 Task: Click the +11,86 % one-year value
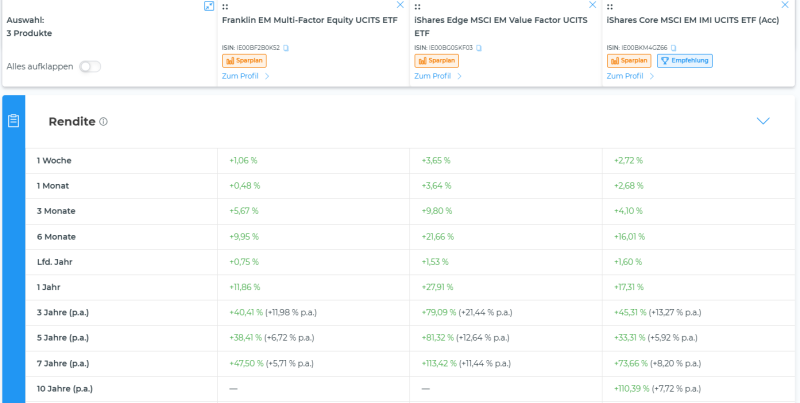click(244, 287)
